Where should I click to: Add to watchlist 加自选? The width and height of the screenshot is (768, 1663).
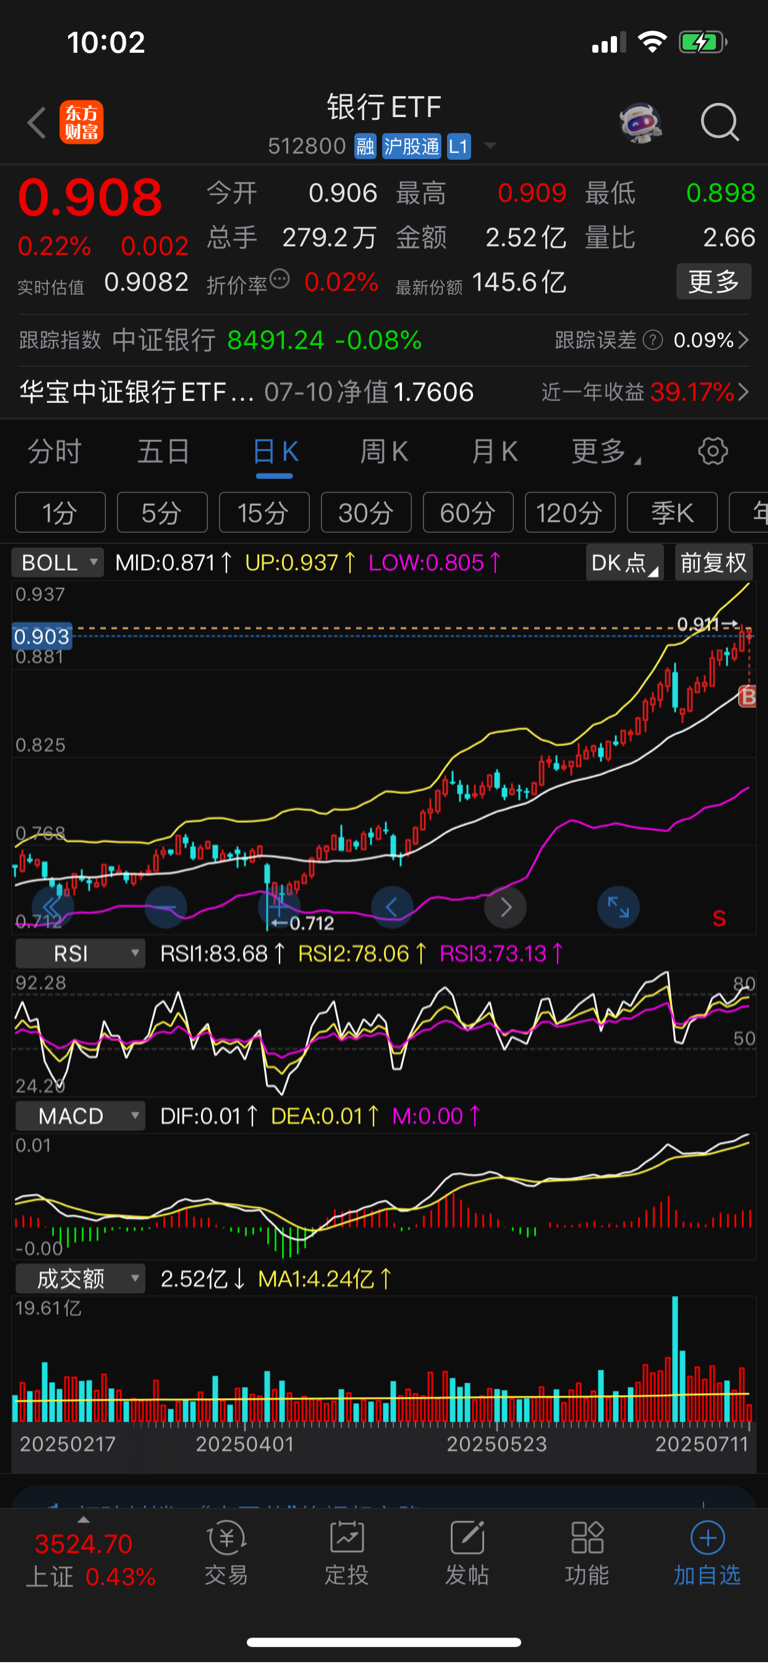pos(707,1554)
